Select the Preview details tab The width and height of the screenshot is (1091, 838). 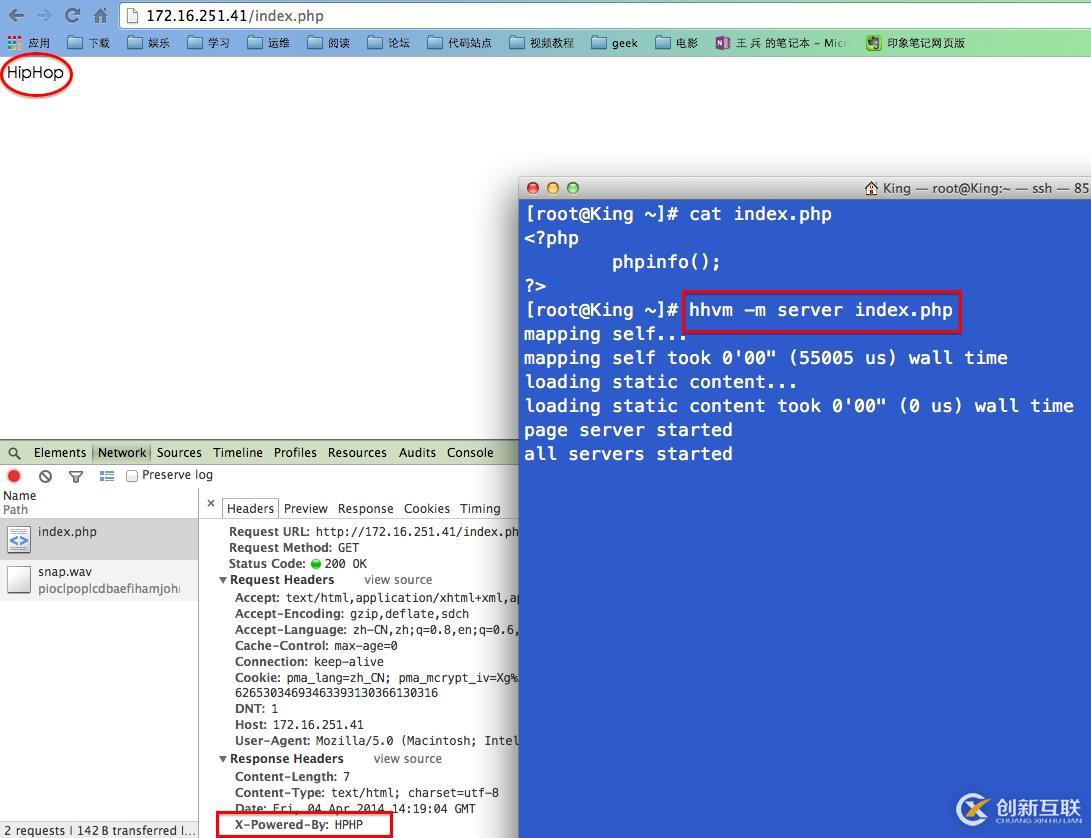pos(305,509)
